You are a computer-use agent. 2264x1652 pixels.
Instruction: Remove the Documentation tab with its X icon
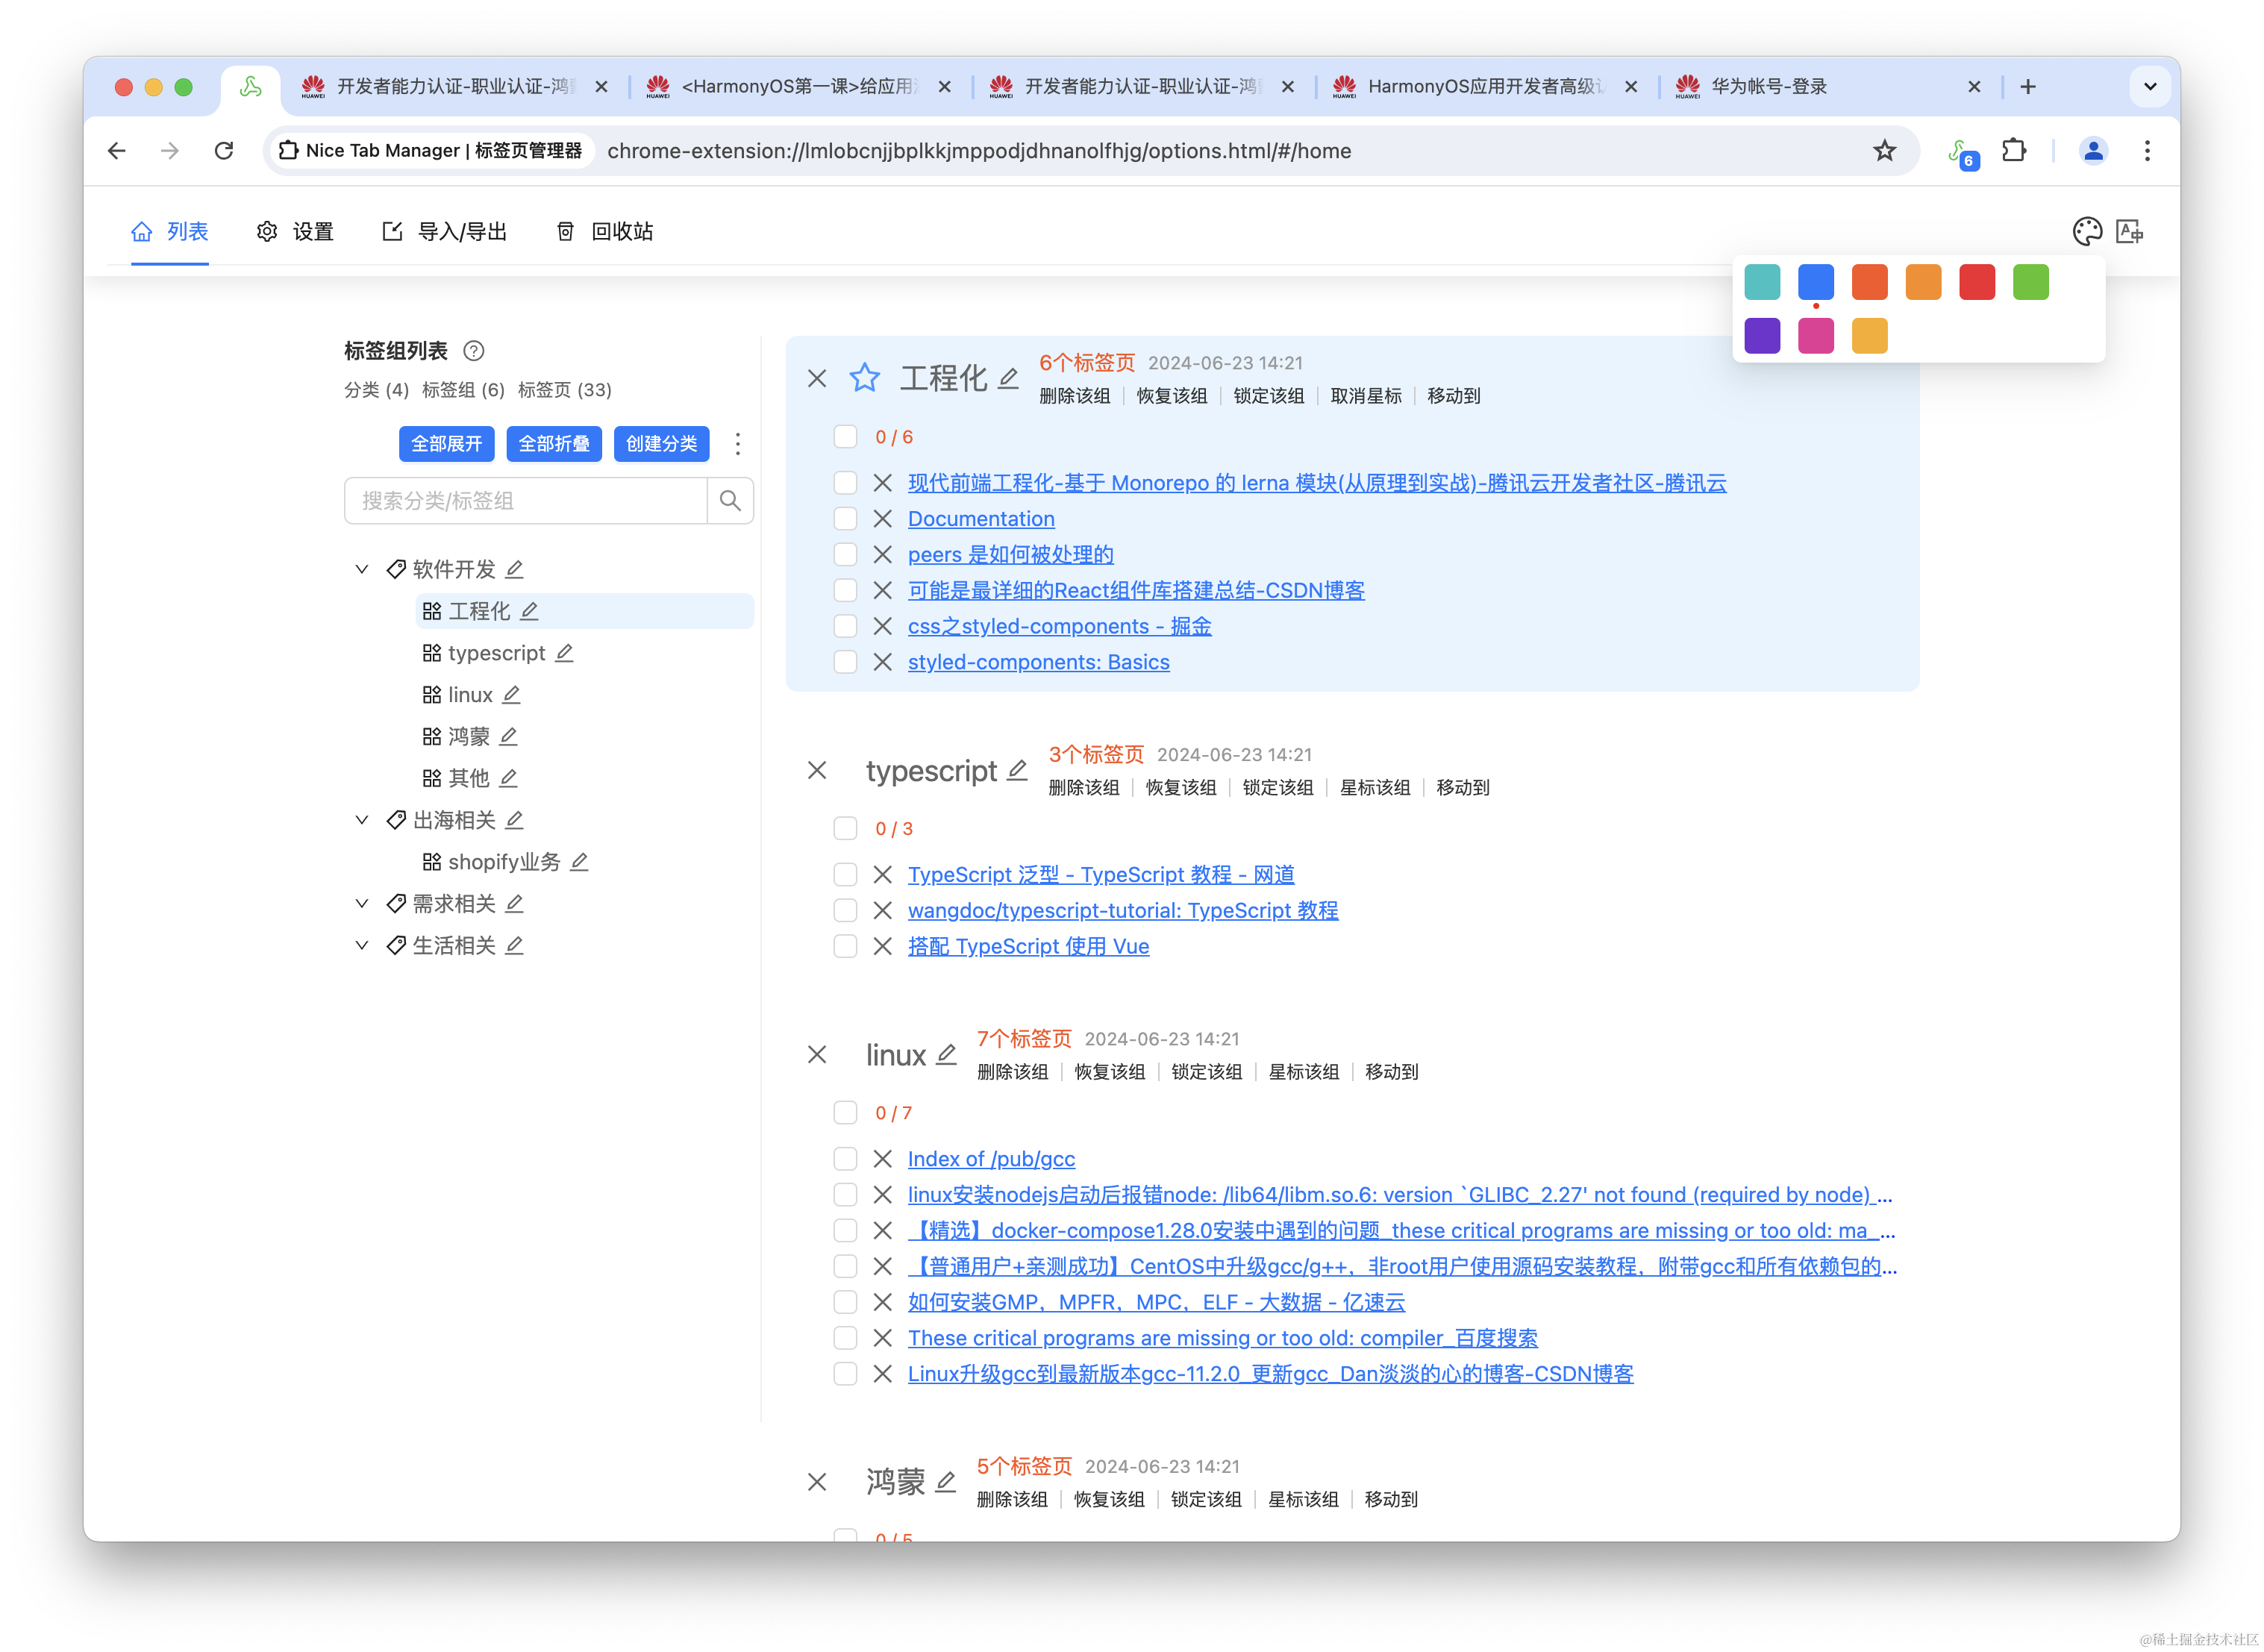[882, 519]
